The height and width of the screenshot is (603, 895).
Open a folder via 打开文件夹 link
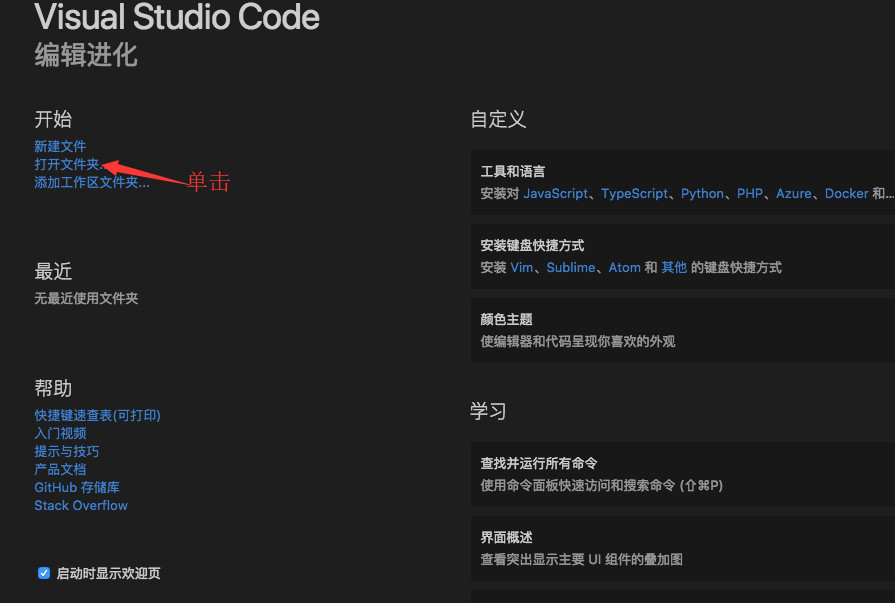(66, 164)
